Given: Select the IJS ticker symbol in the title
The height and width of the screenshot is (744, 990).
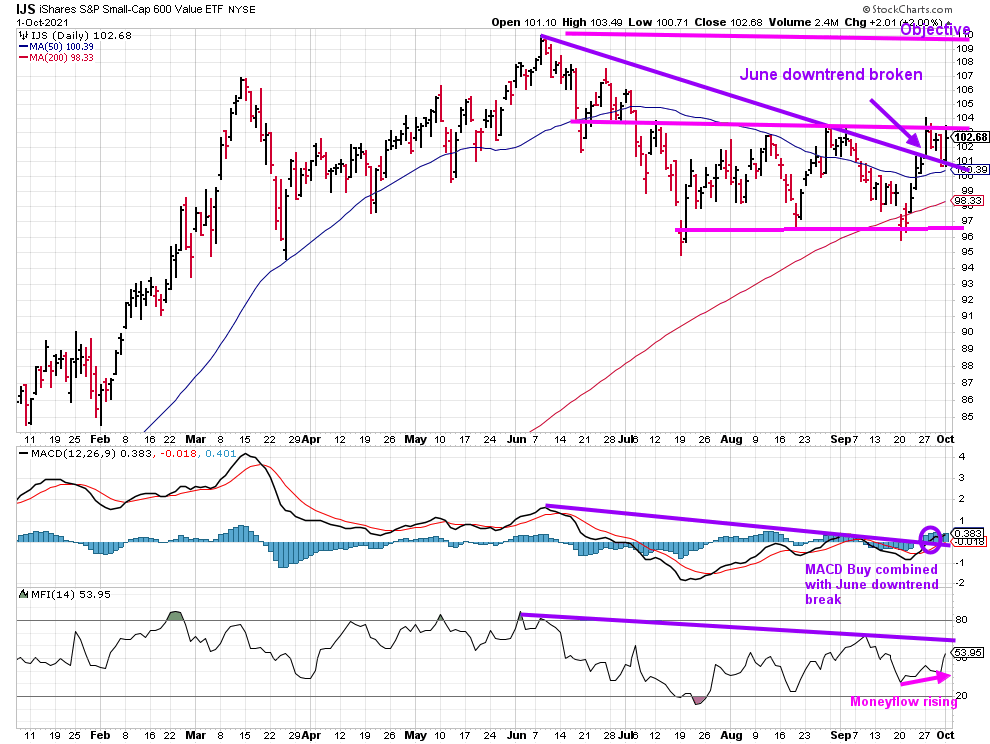Looking at the screenshot, I should point(26,9).
